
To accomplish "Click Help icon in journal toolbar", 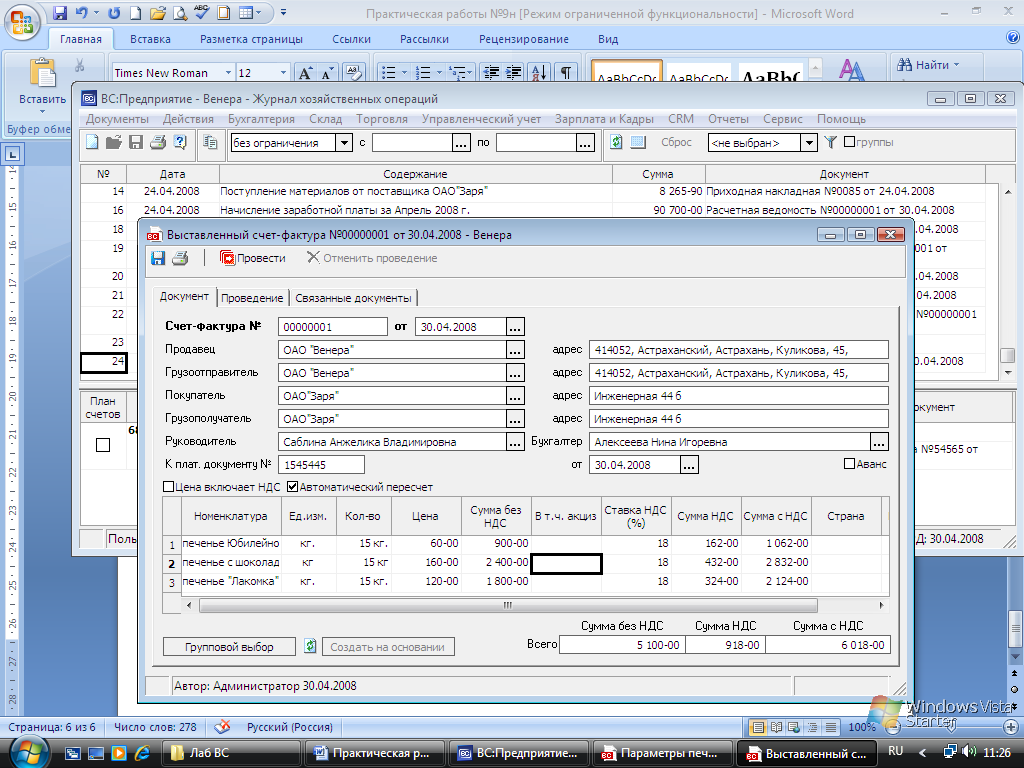I will click(180, 142).
